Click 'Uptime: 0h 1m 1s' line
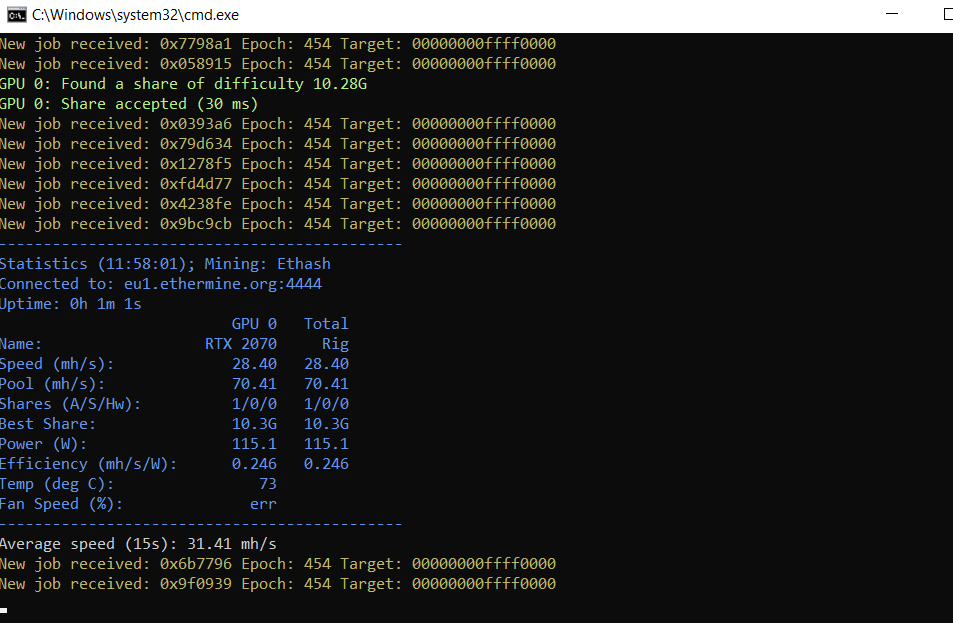The image size is (953, 623). [x=71, y=304]
